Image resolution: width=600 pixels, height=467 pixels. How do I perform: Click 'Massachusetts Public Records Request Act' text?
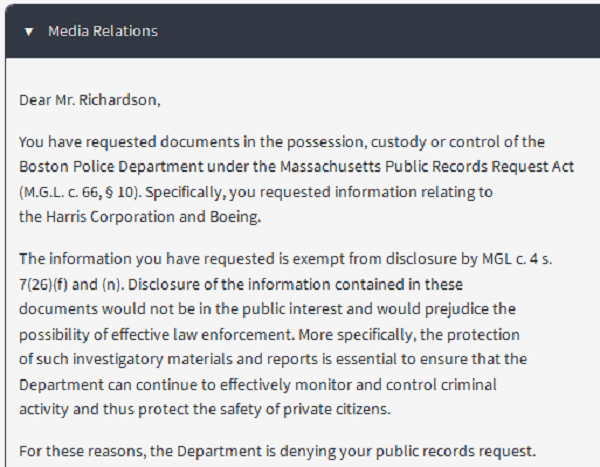pyautogui.click(x=427, y=167)
